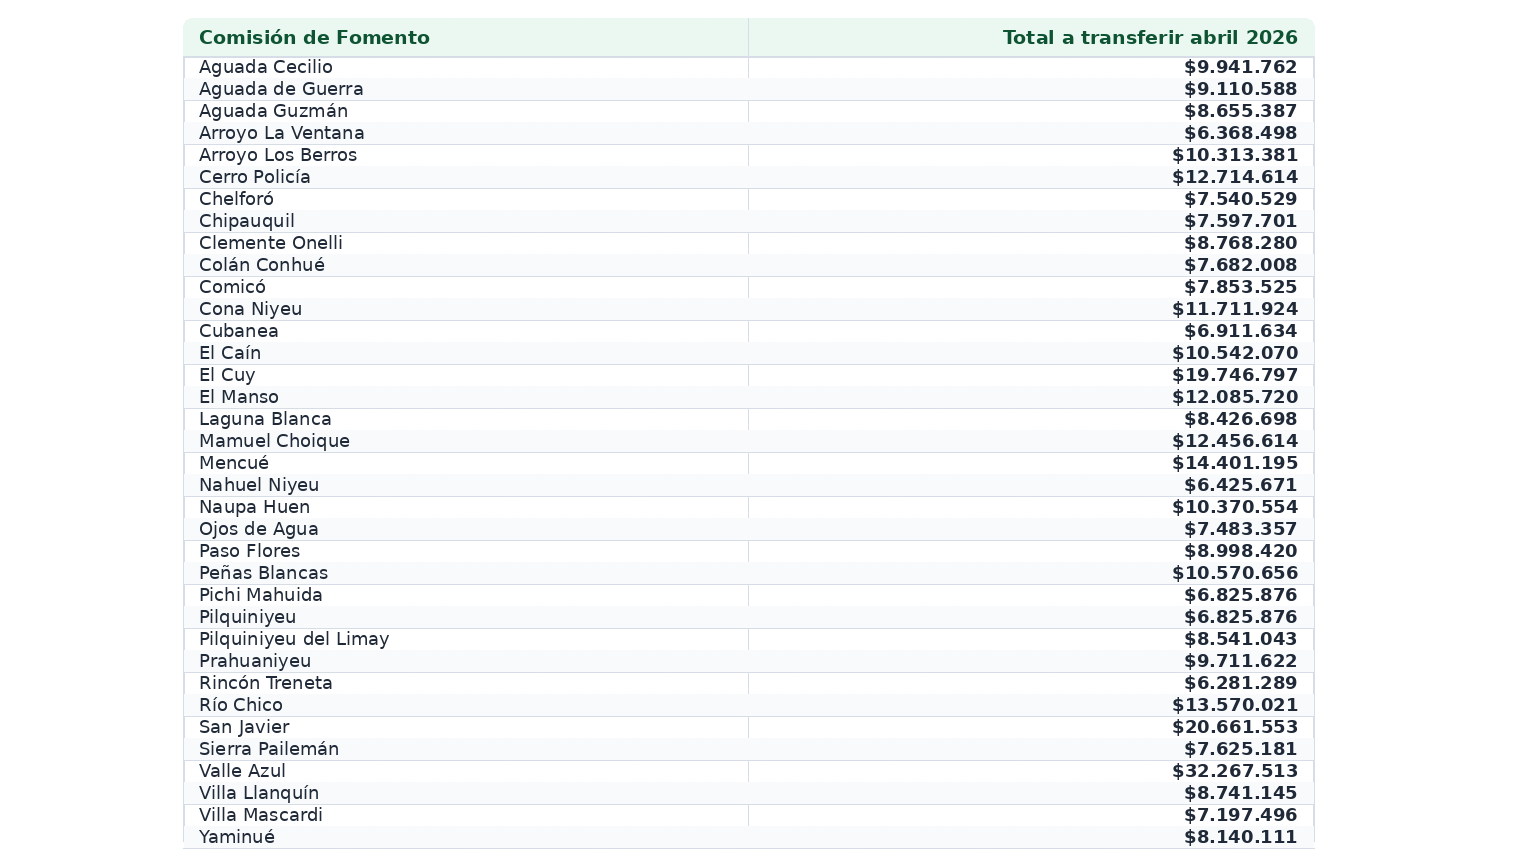The image size is (1528, 859).
Task: Select the Valle Azul amount $32.267.513
Action: (x=1235, y=771)
